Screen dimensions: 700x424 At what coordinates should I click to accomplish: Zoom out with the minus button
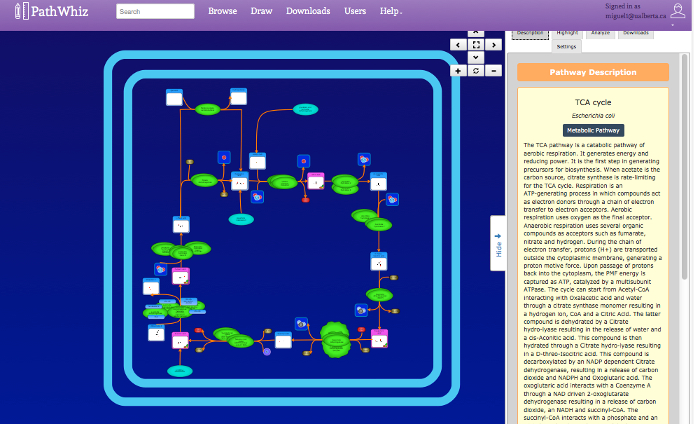[x=494, y=71]
